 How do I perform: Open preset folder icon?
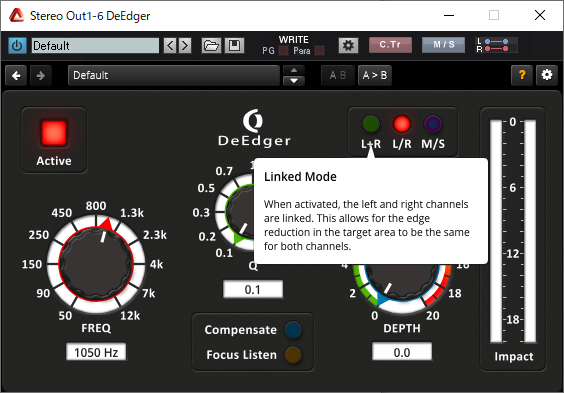[211, 46]
